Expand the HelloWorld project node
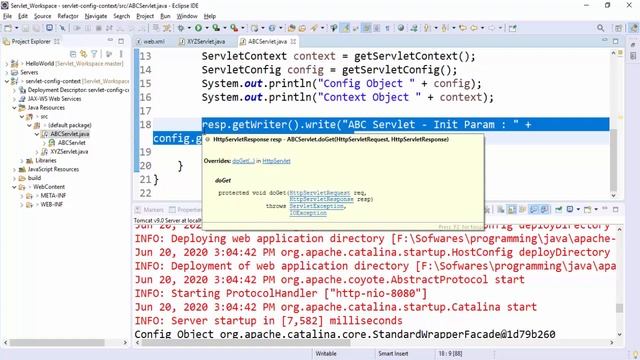 7,64
